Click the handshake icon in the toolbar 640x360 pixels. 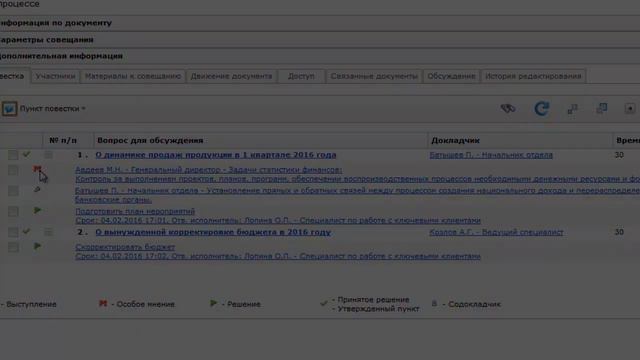(x=508, y=109)
